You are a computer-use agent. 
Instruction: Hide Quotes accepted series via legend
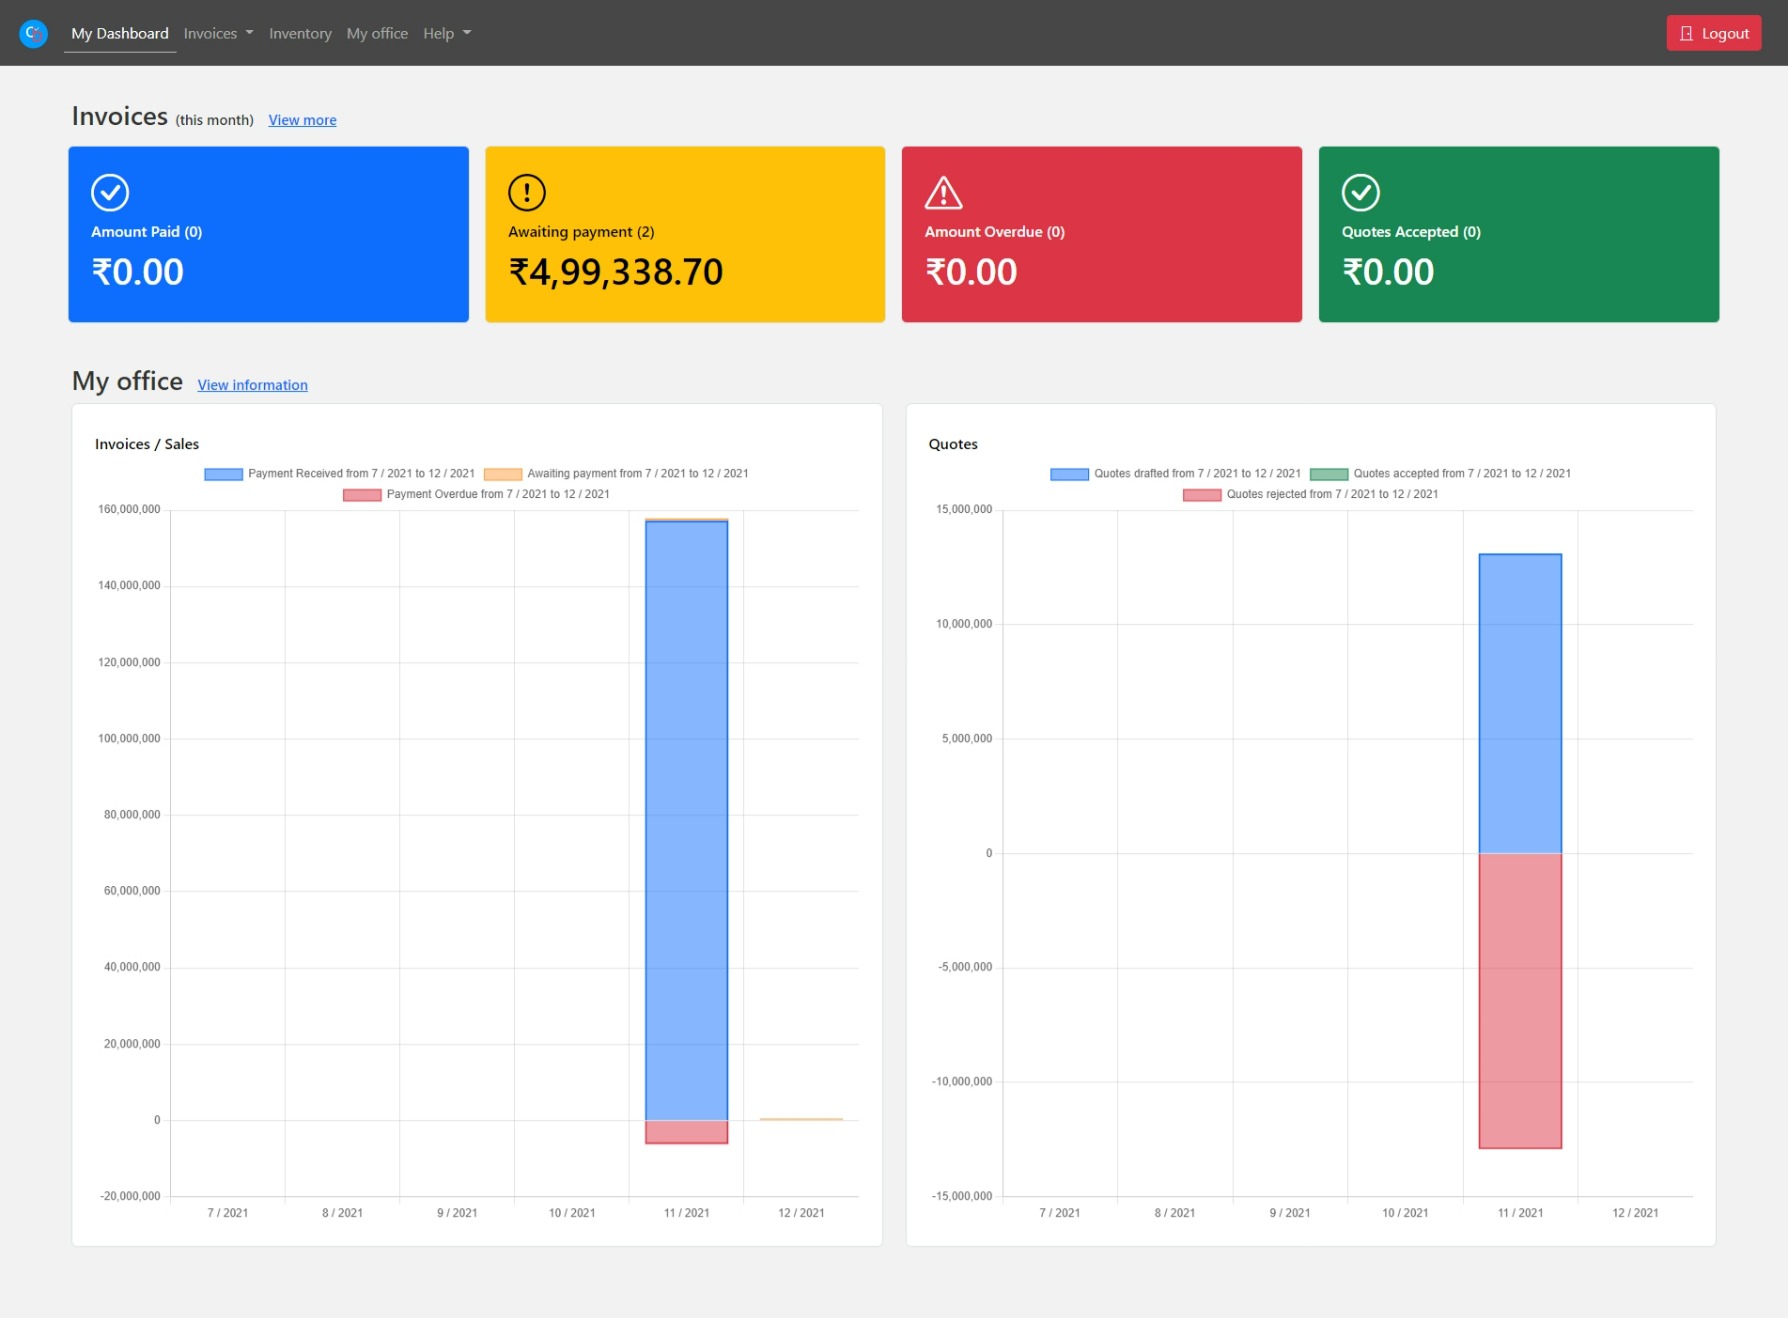pyautogui.click(x=1329, y=474)
